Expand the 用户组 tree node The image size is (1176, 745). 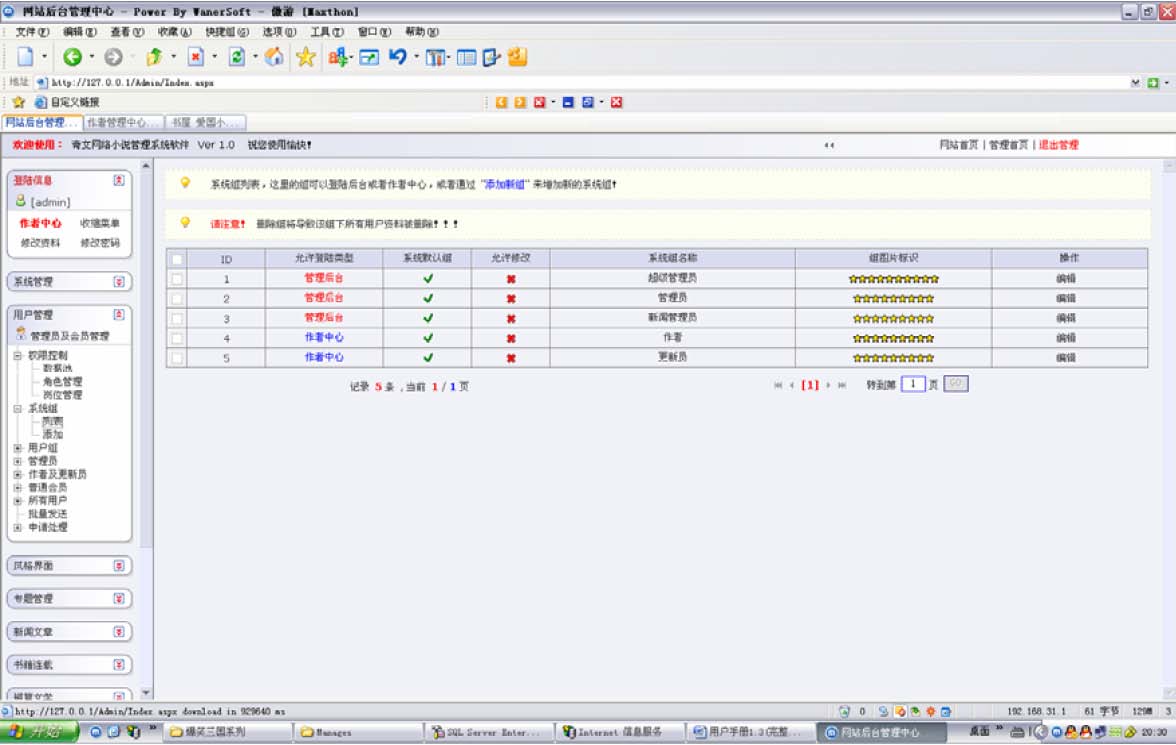(17, 448)
